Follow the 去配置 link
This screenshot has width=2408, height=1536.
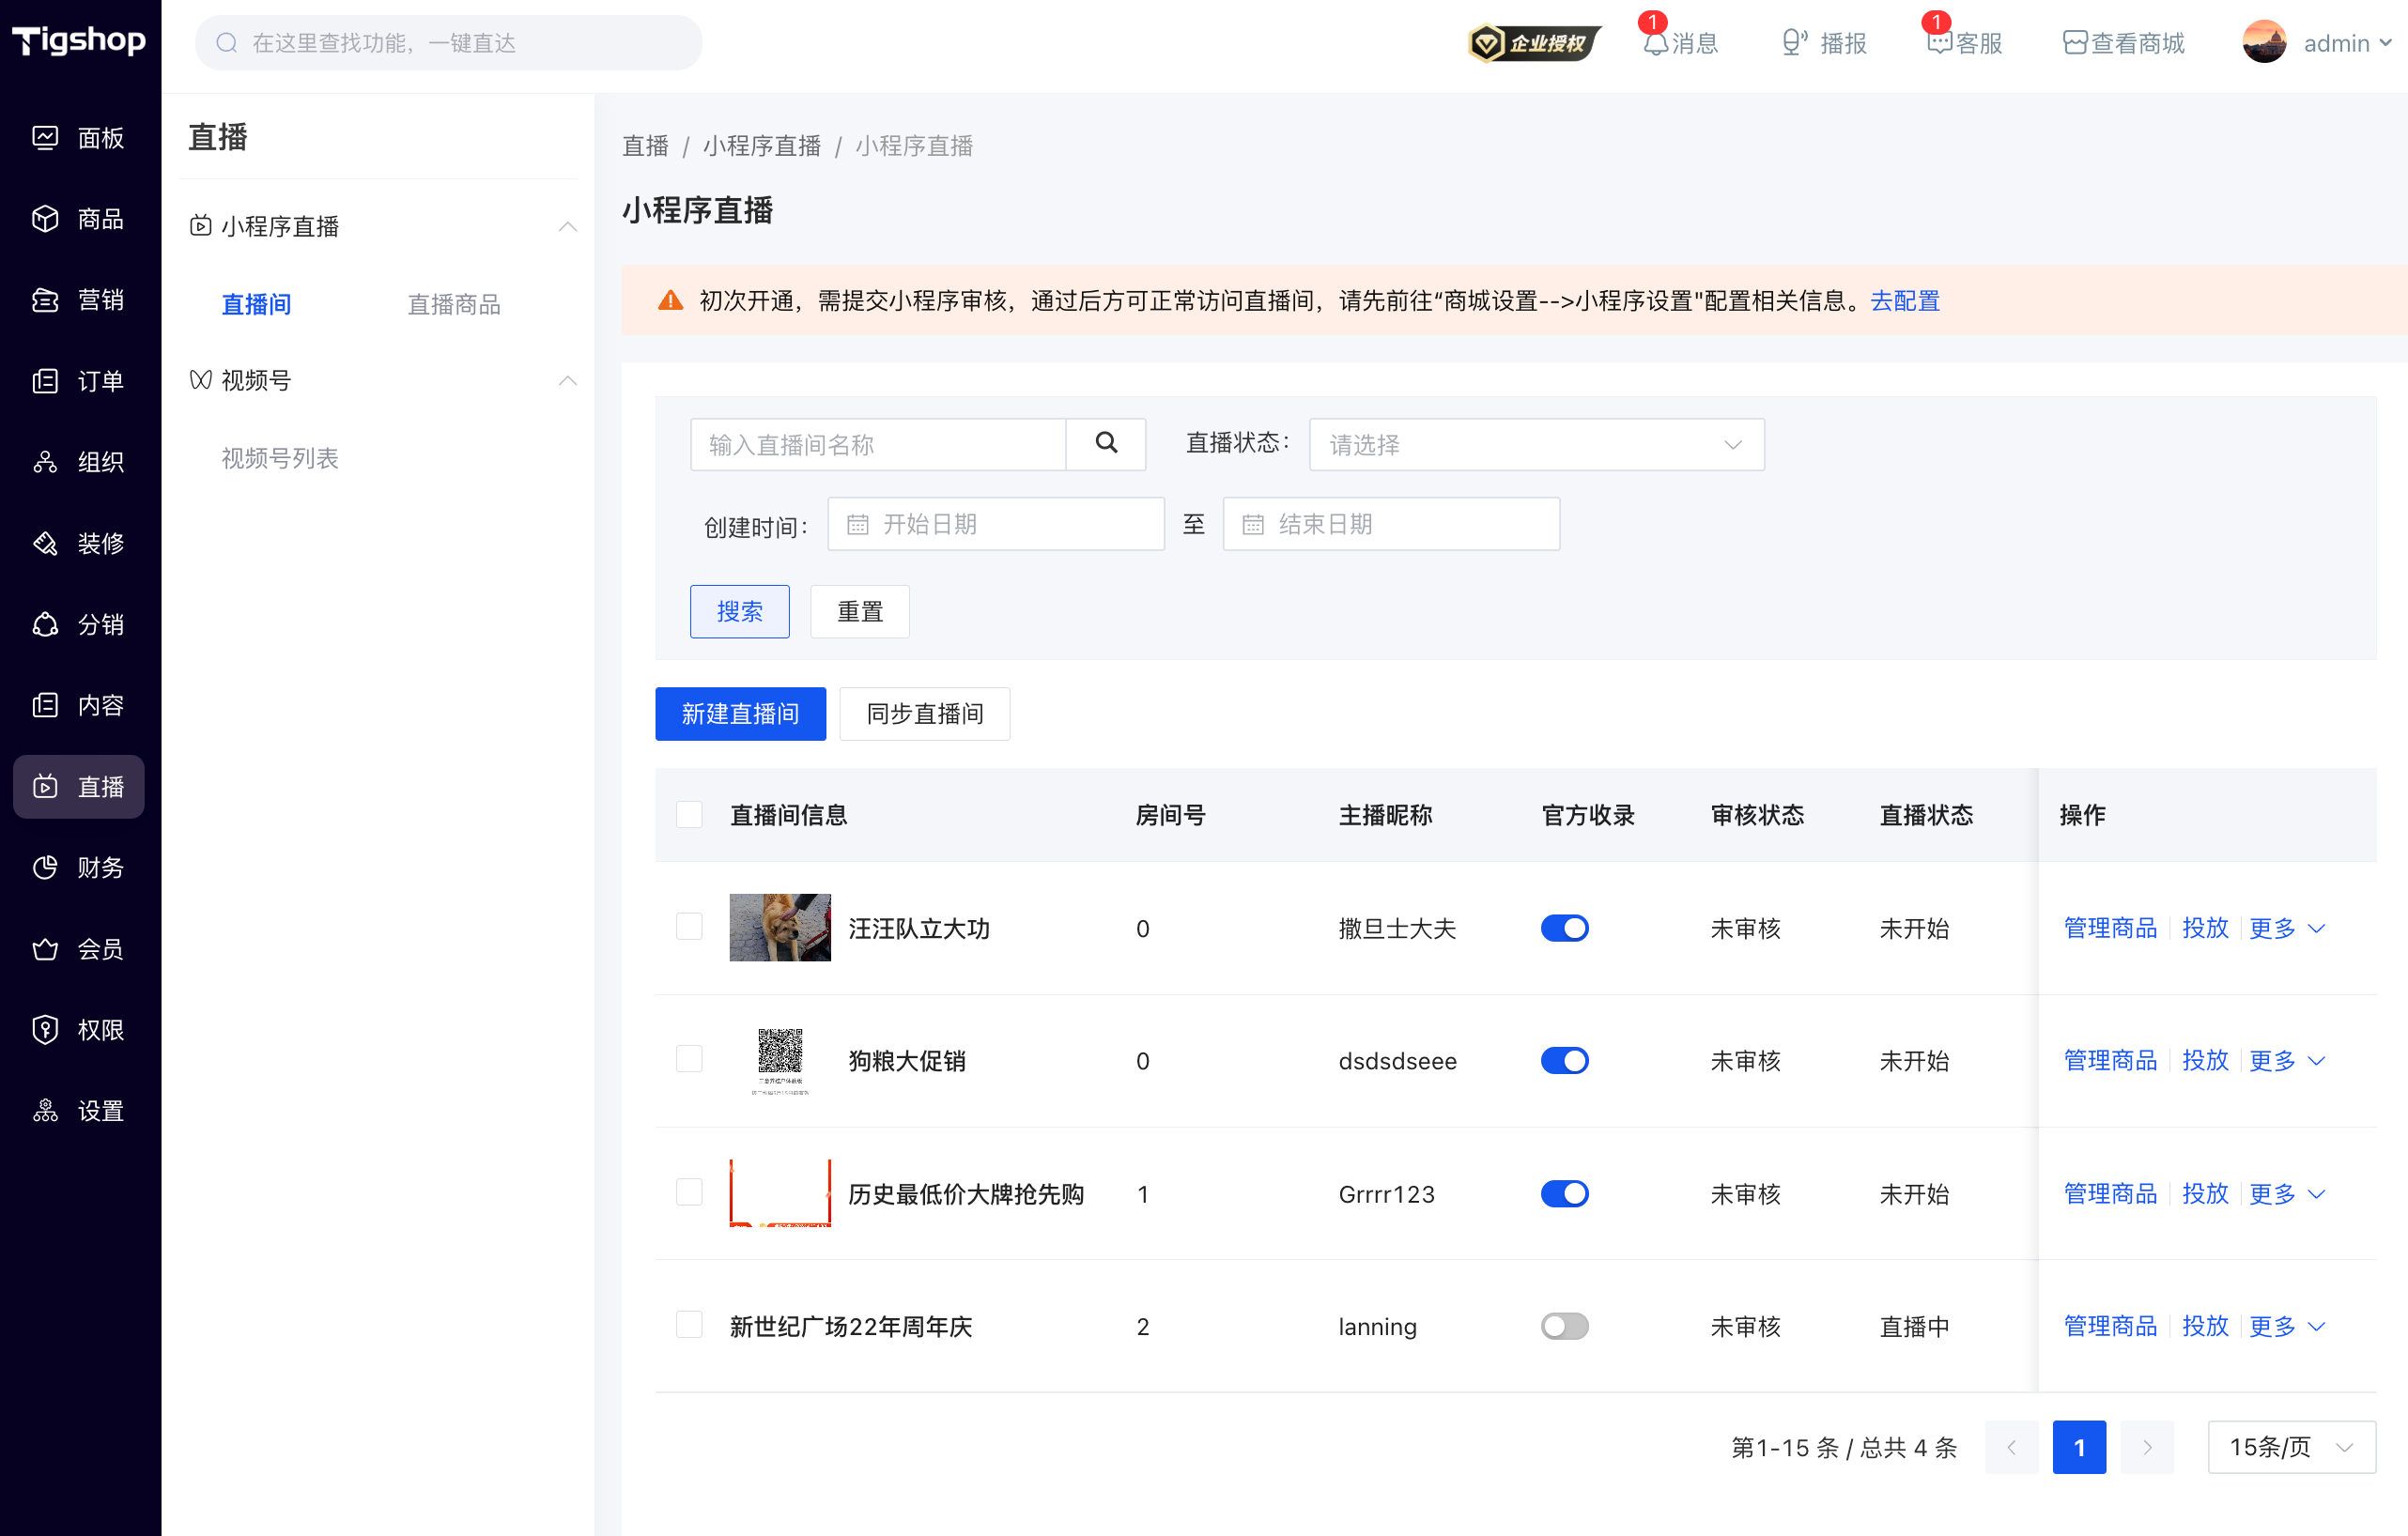click(x=1904, y=300)
